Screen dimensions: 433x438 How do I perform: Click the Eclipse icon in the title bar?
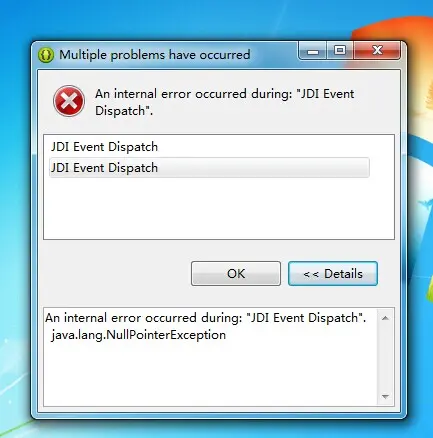point(46,55)
